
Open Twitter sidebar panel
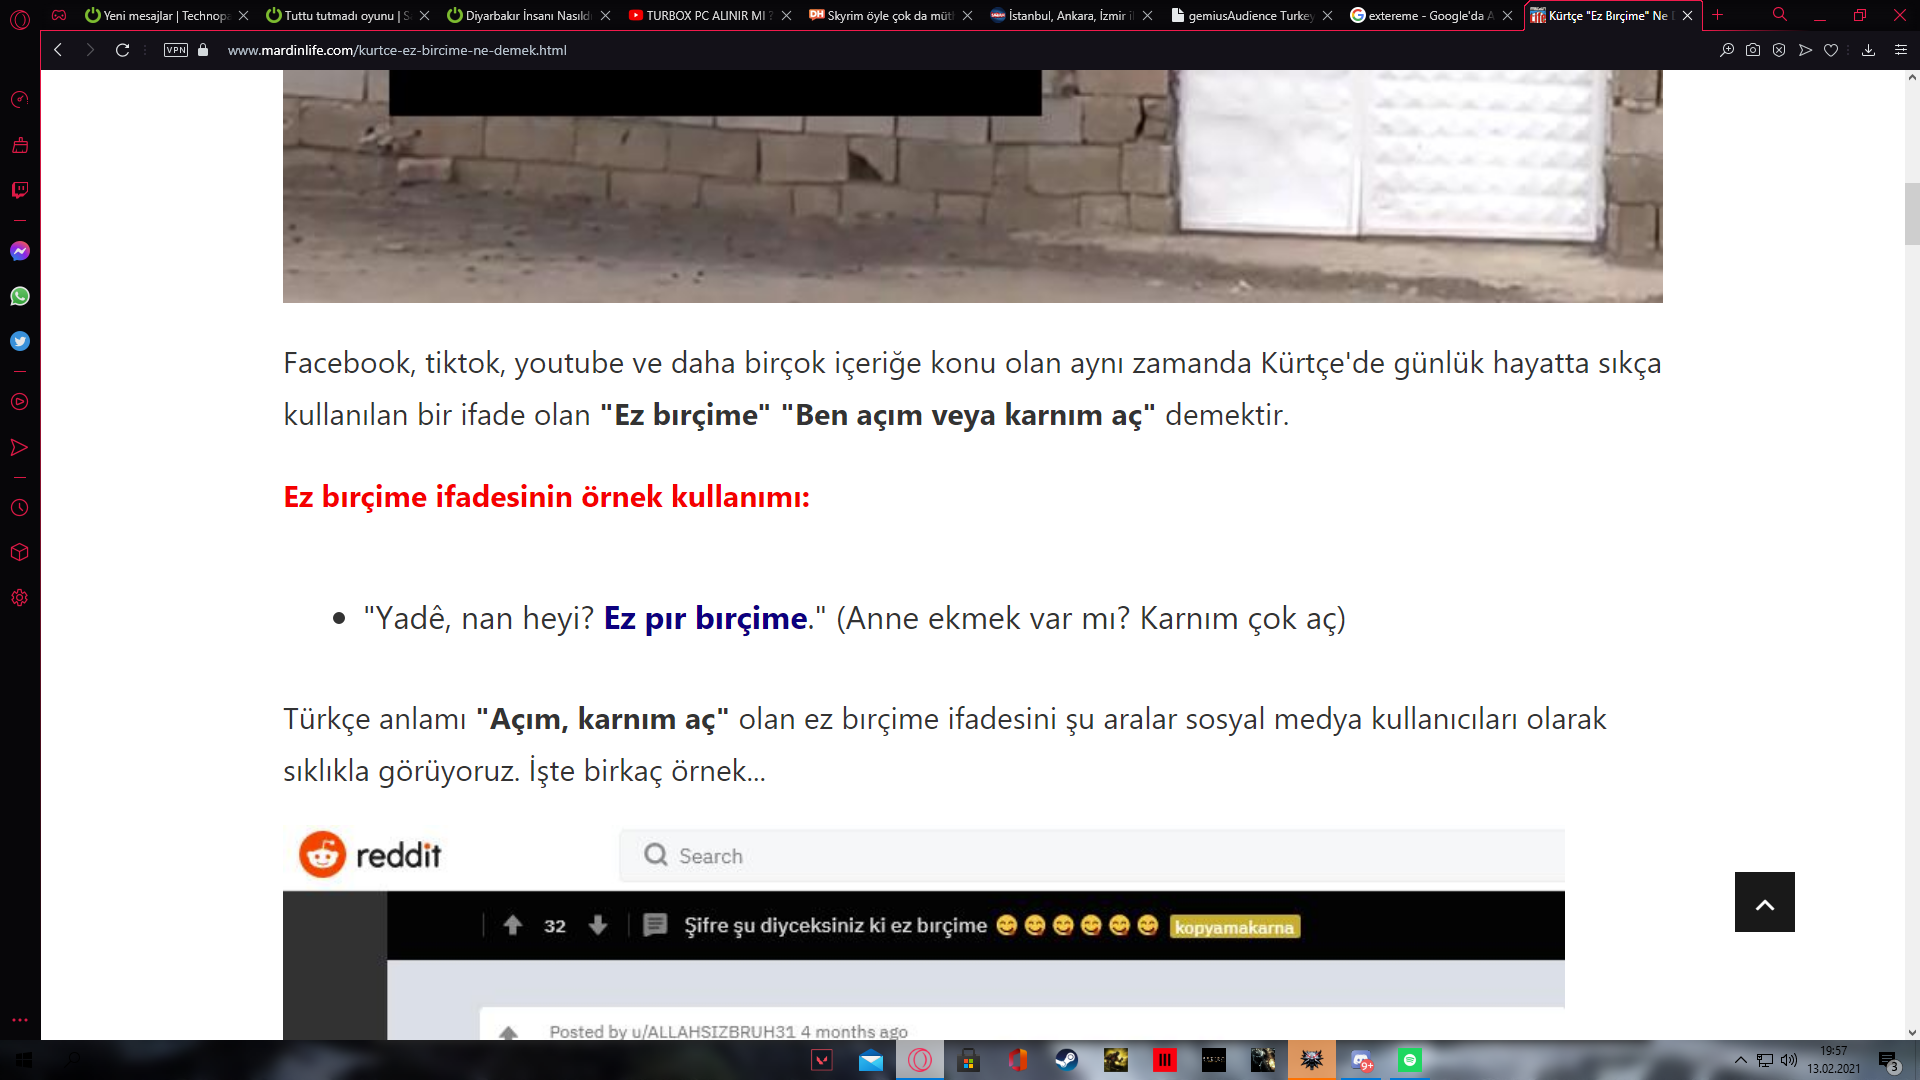point(20,341)
